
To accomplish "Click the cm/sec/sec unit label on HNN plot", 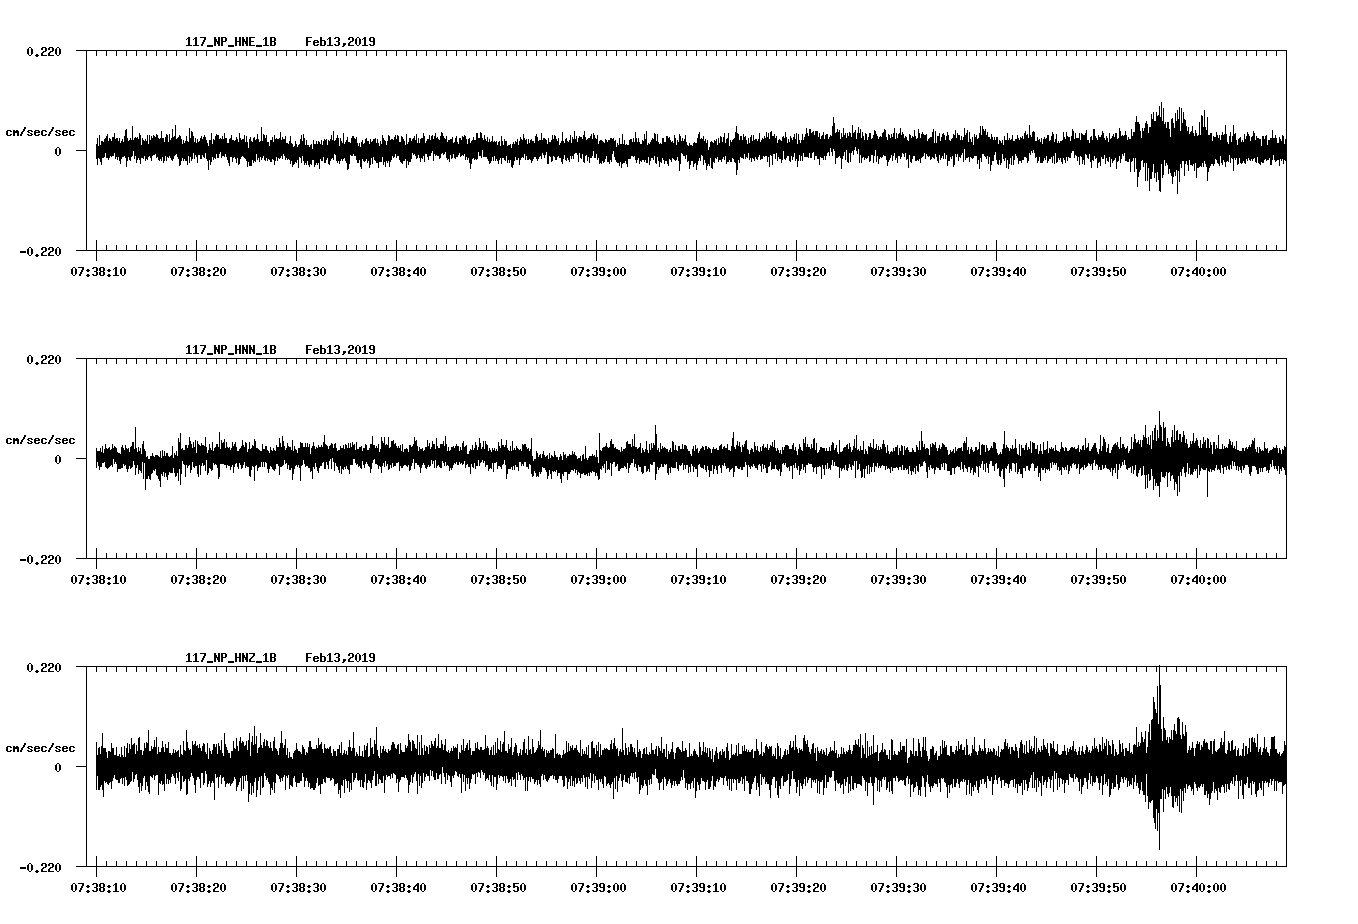I will click(40, 440).
